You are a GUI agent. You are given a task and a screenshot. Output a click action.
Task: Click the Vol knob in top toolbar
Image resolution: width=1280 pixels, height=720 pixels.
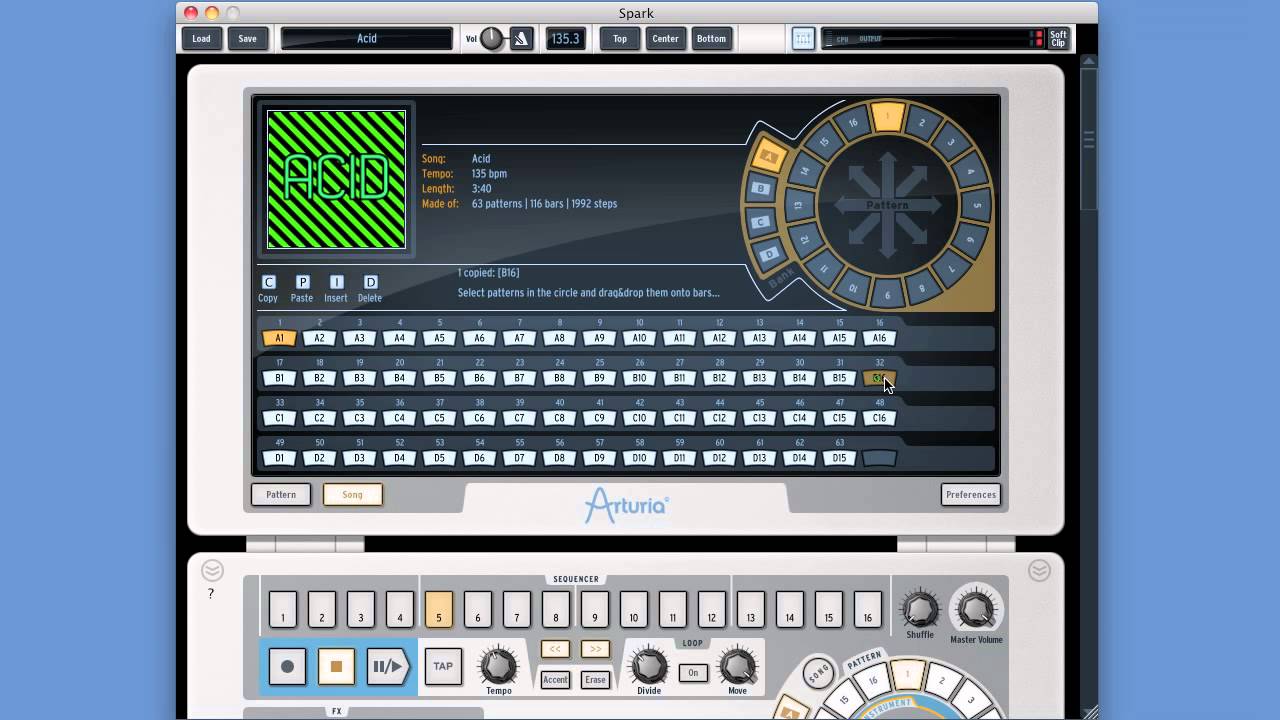click(x=492, y=39)
